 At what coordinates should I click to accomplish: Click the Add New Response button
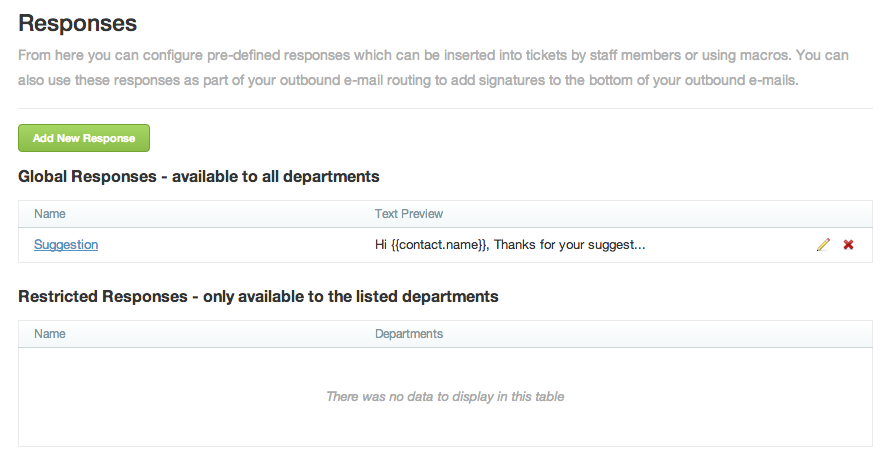point(84,138)
